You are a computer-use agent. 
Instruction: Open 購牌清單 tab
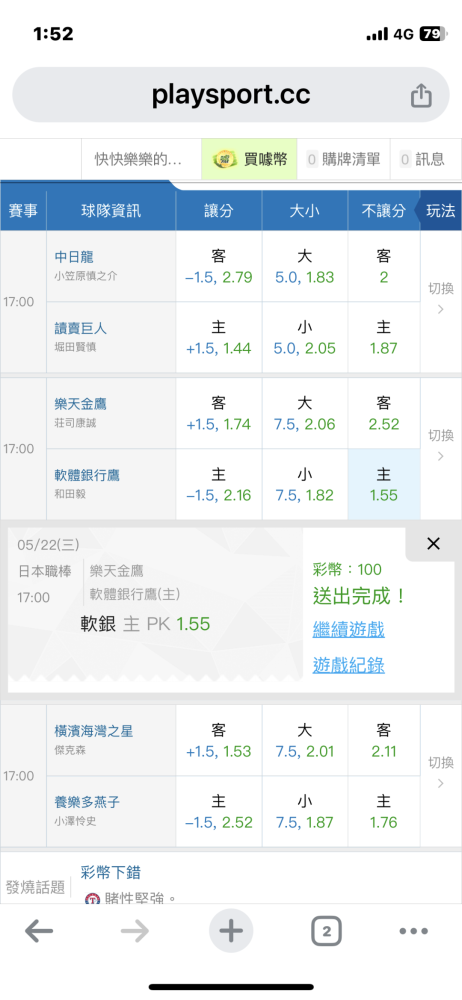pos(343,159)
